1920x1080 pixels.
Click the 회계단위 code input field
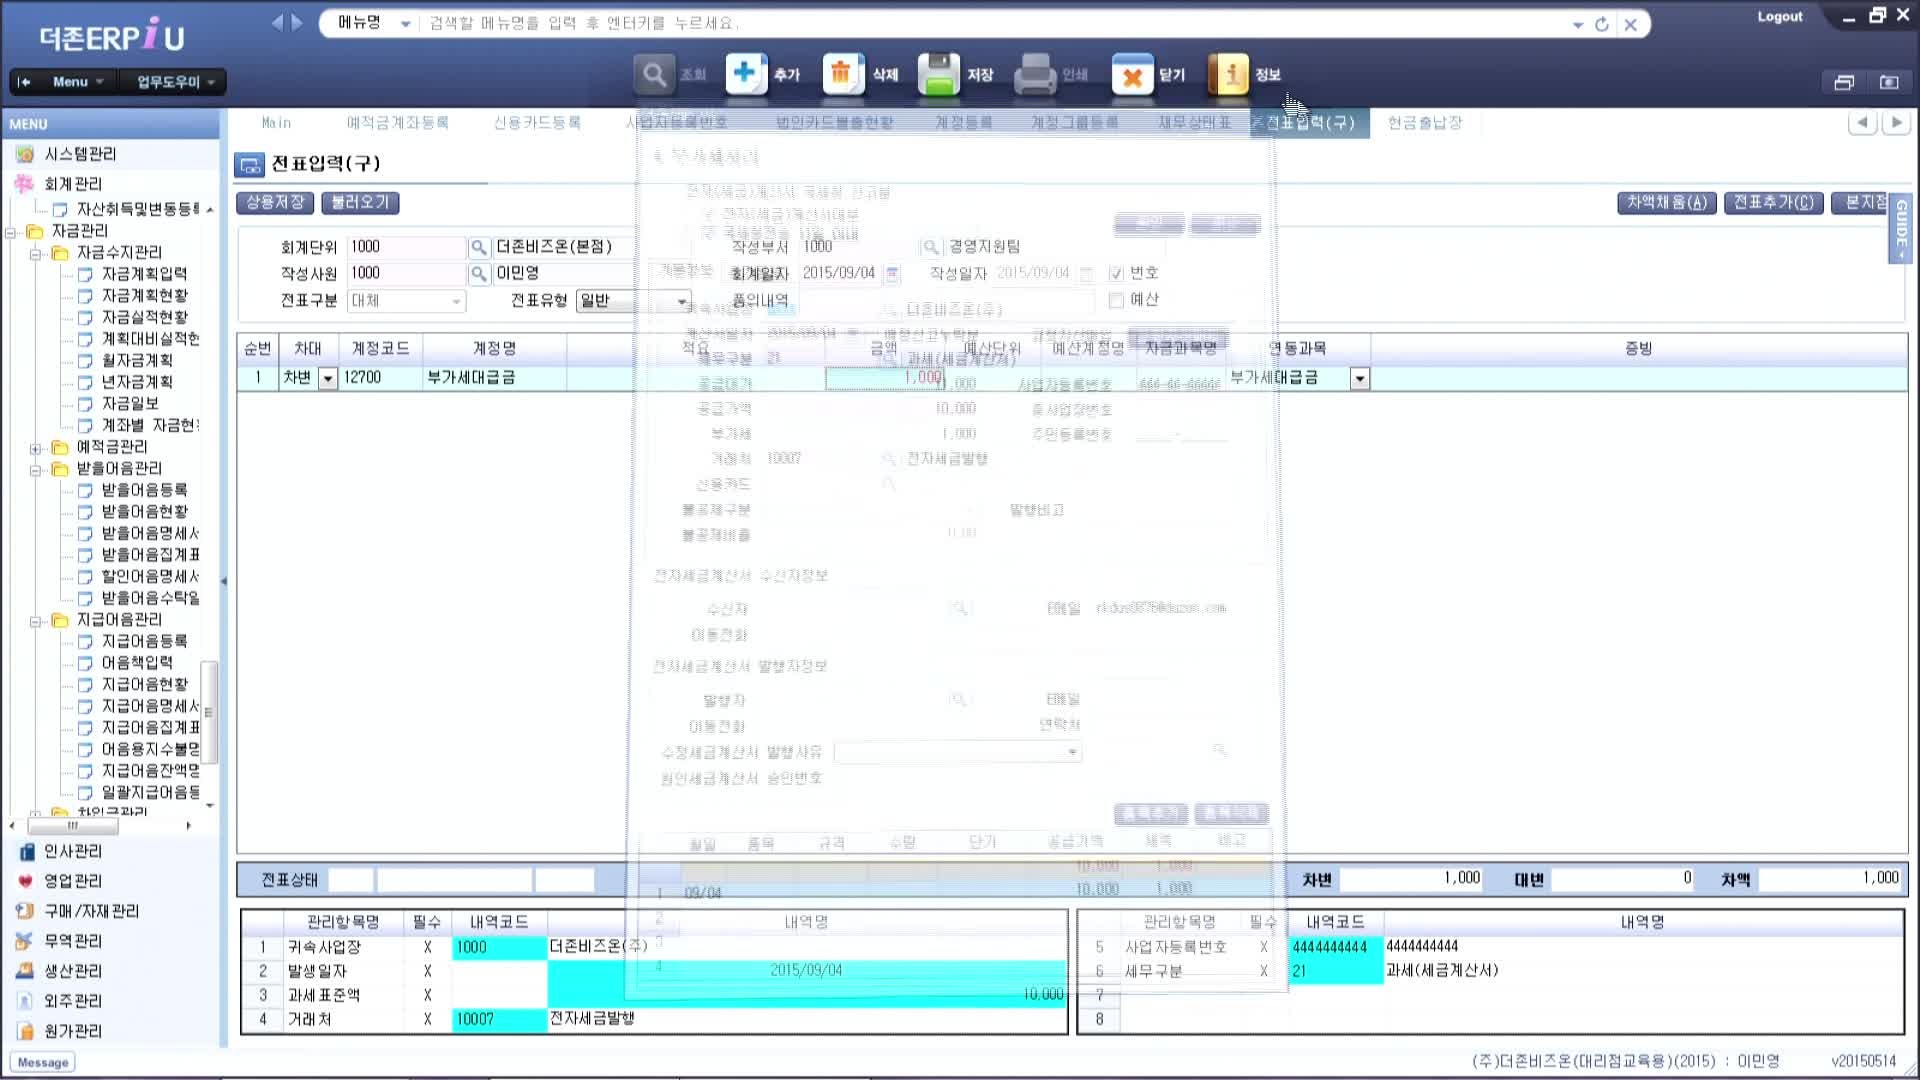point(405,247)
